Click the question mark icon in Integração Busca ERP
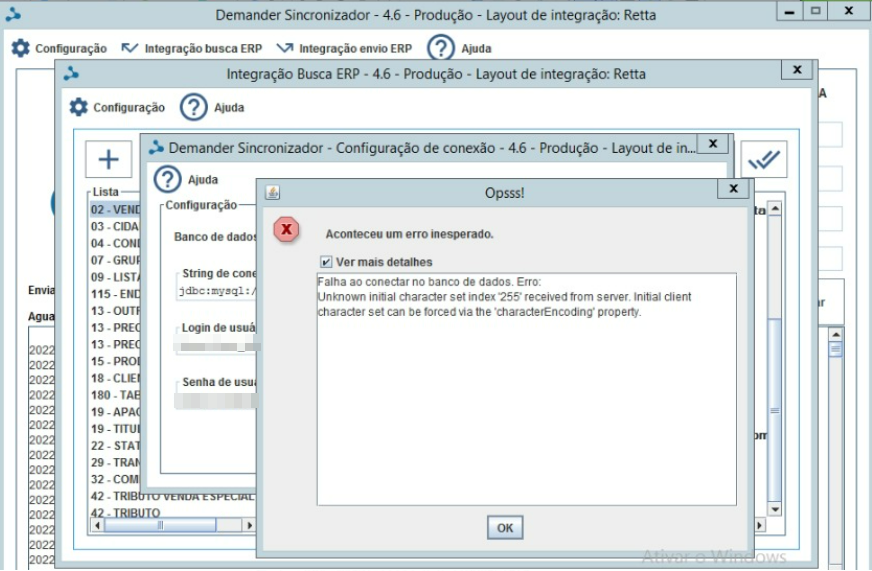872x571 pixels. pos(194,107)
